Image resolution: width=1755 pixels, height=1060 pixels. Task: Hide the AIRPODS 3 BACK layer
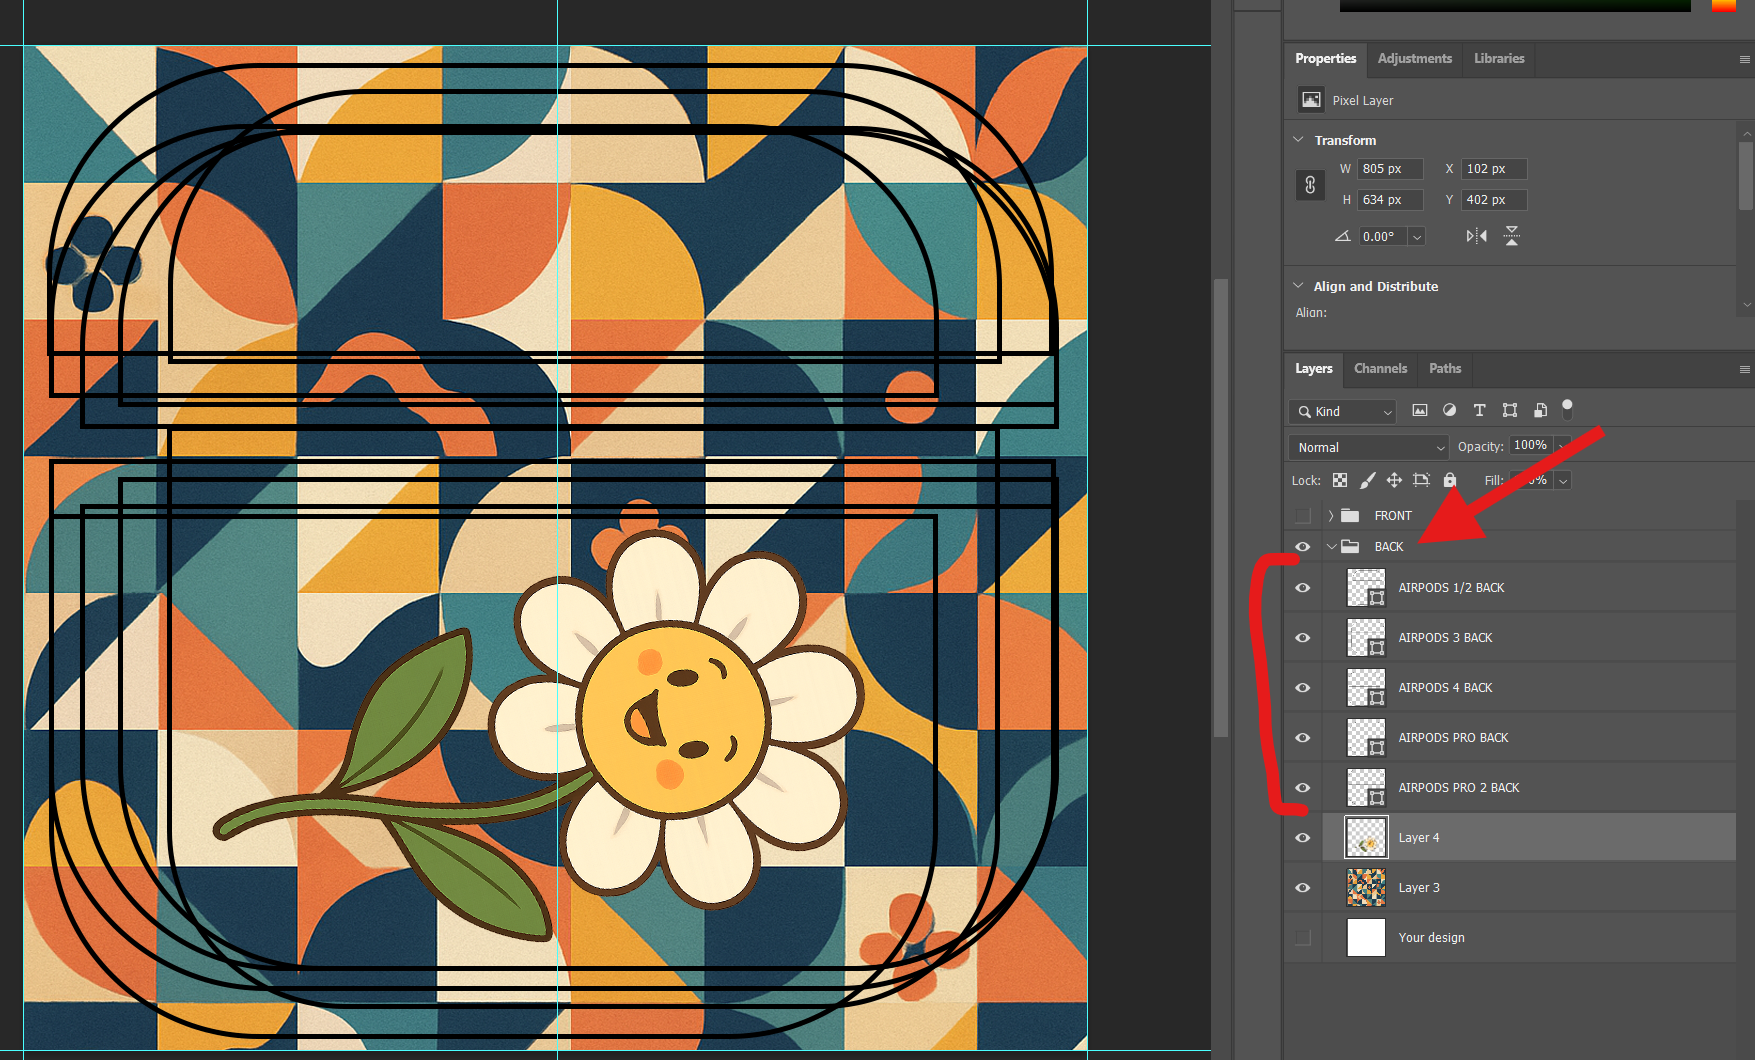(1302, 638)
